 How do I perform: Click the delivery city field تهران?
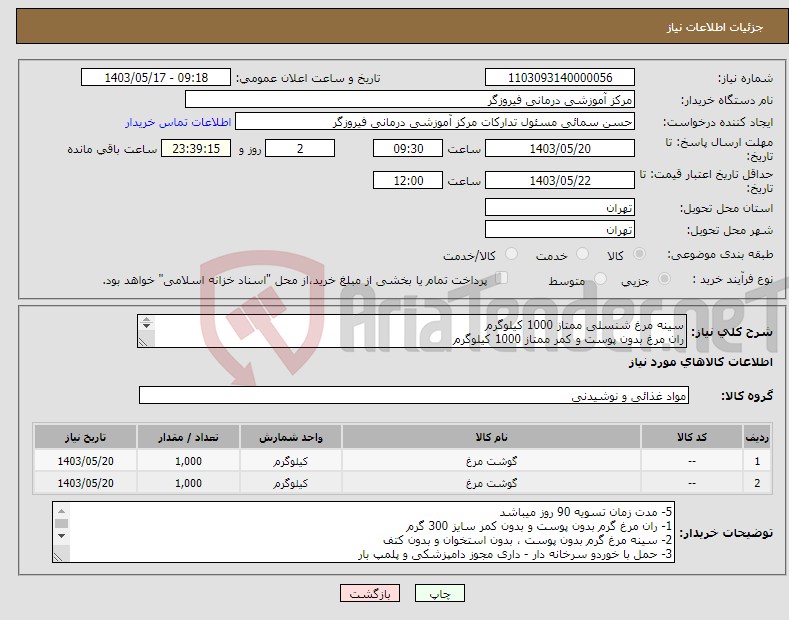pos(560,229)
